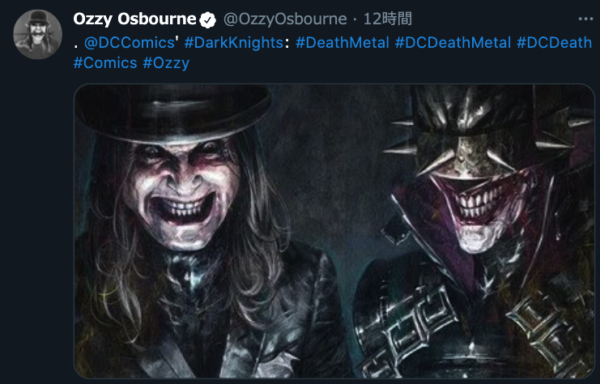The height and width of the screenshot is (384, 600).
Task: Open the @OzzyOsbourne handle link
Action: [285, 19]
